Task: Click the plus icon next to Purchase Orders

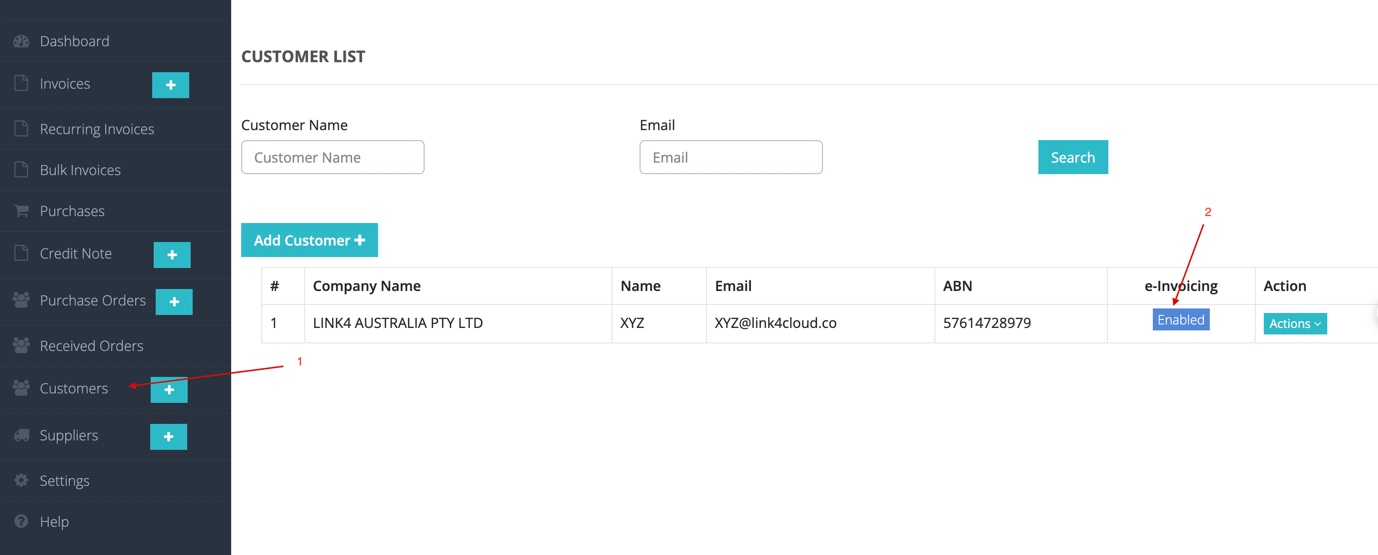Action: pos(174,301)
